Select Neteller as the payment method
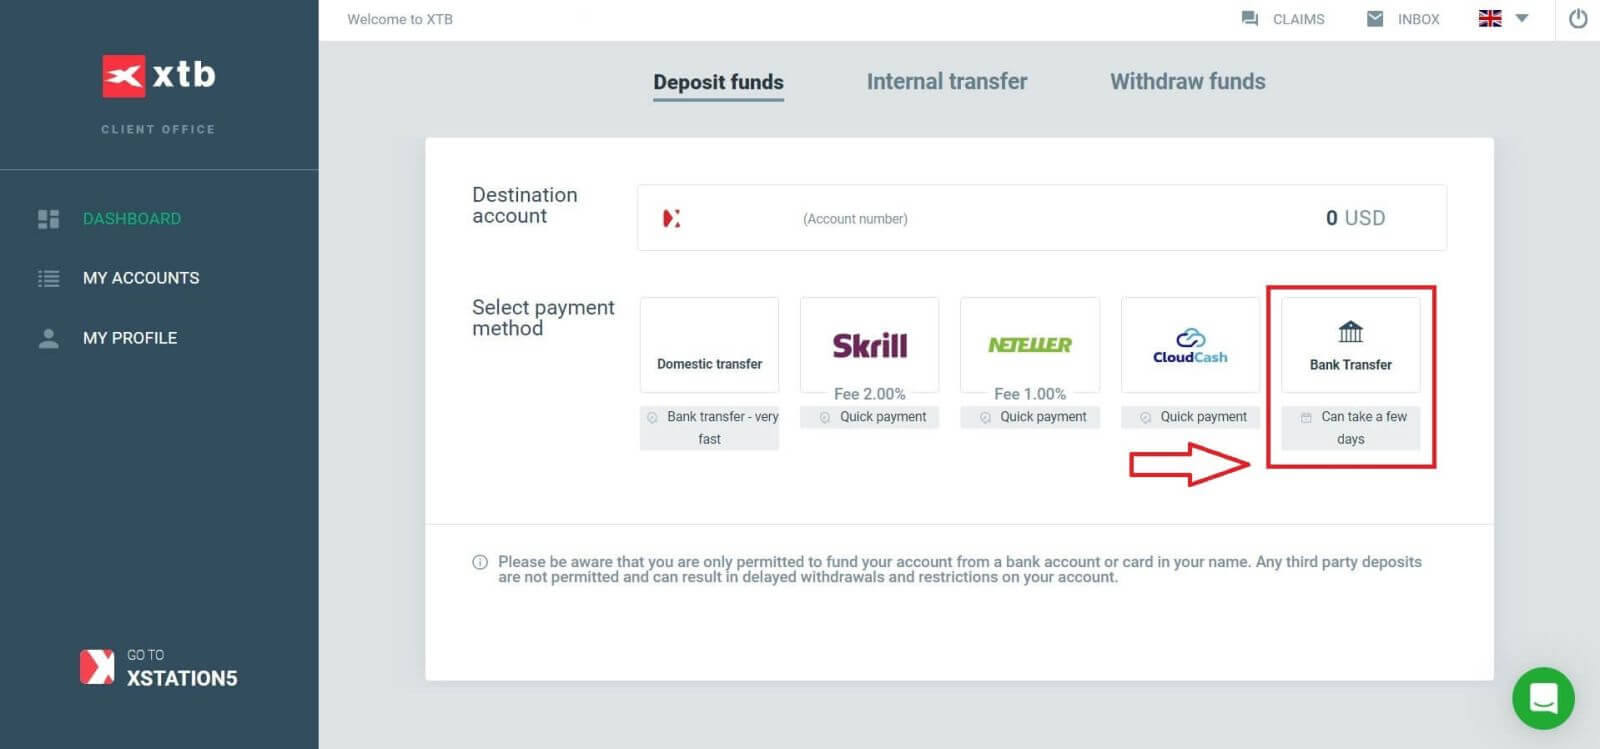 tap(1029, 344)
